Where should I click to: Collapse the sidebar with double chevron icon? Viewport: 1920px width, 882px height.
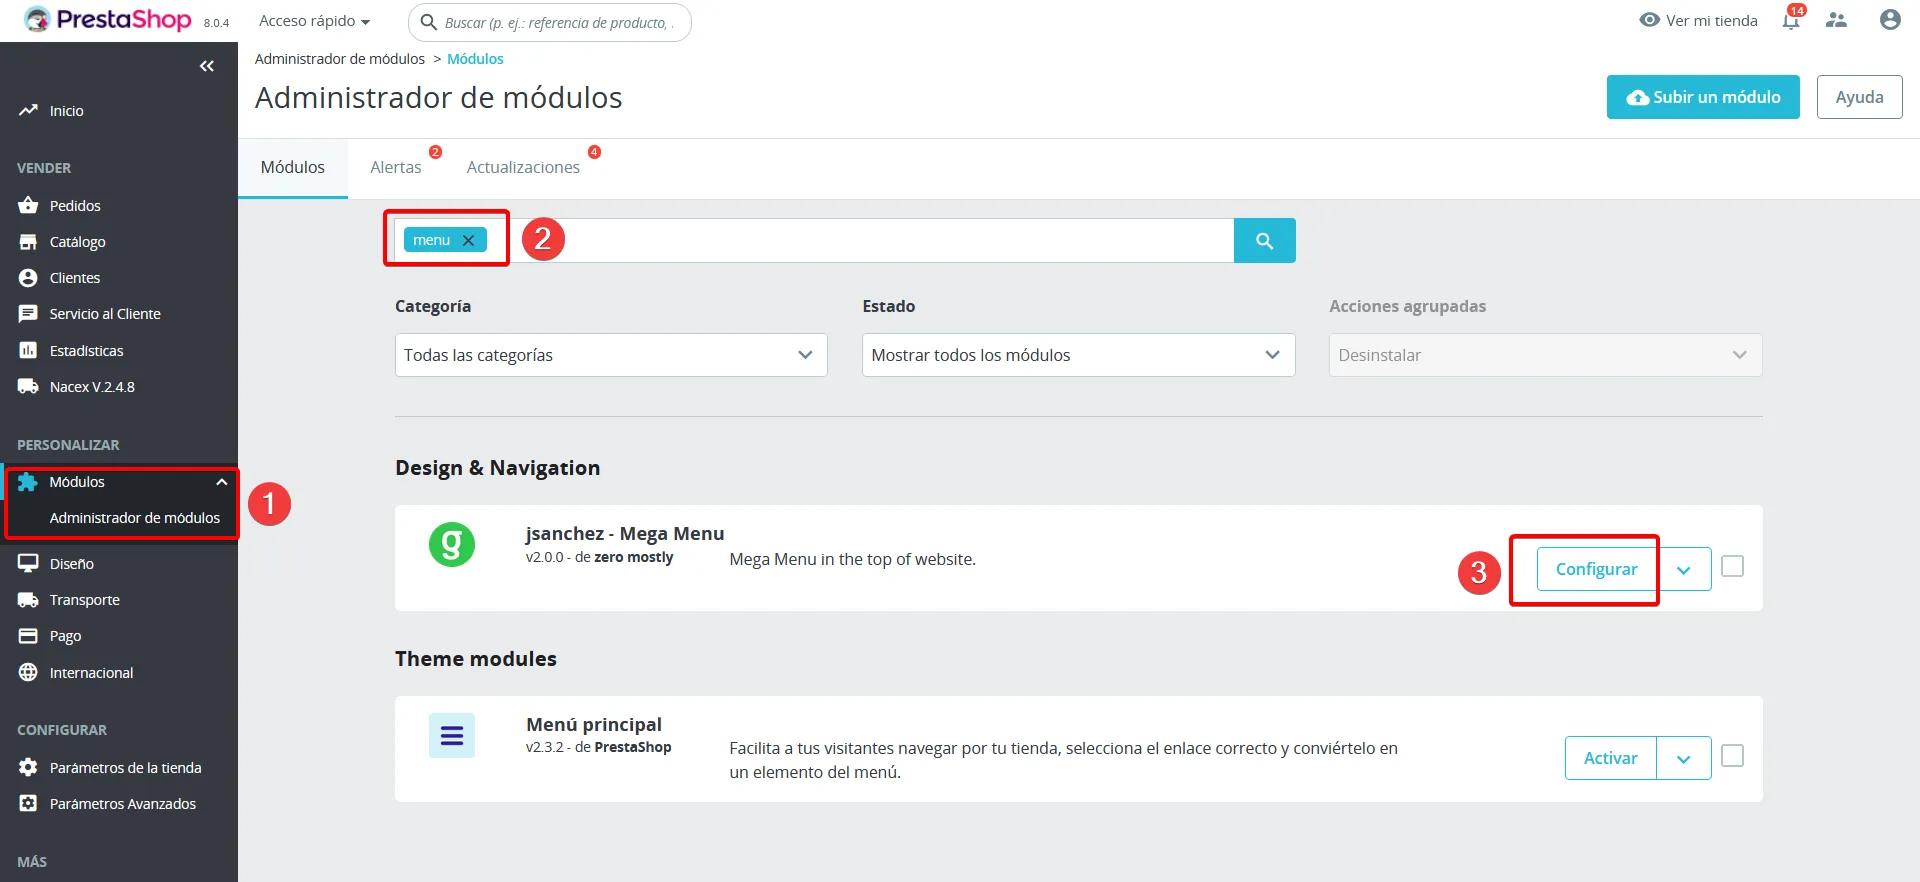(207, 66)
